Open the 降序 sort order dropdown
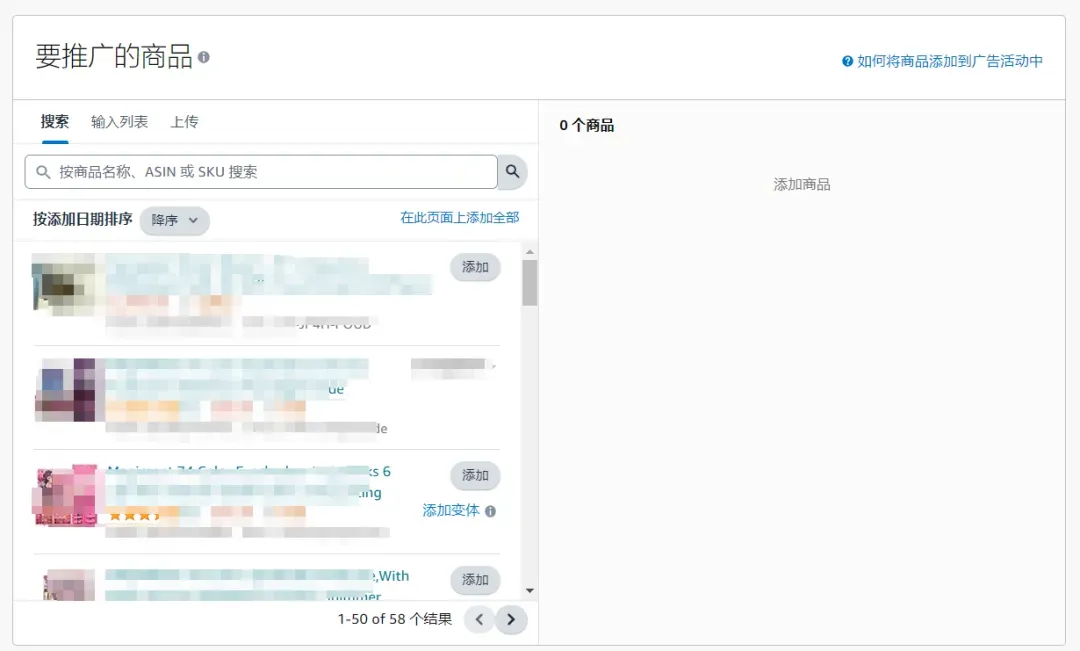The image size is (1080, 651). point(174,220)
